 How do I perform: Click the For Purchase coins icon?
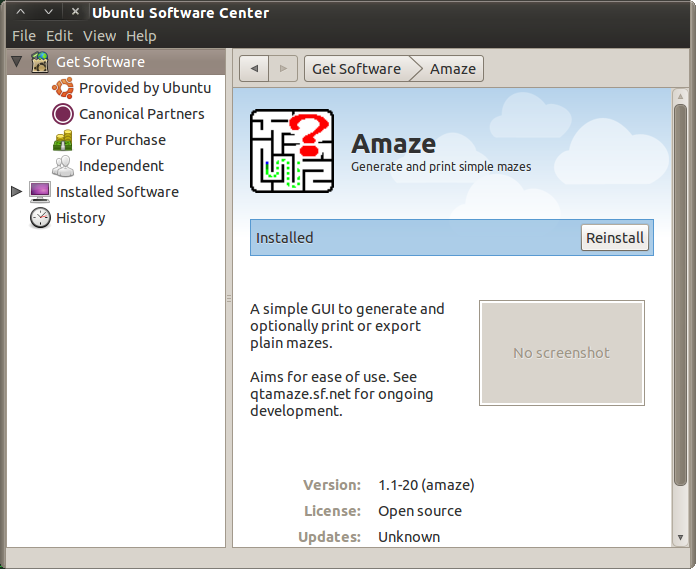click(63, 140)
